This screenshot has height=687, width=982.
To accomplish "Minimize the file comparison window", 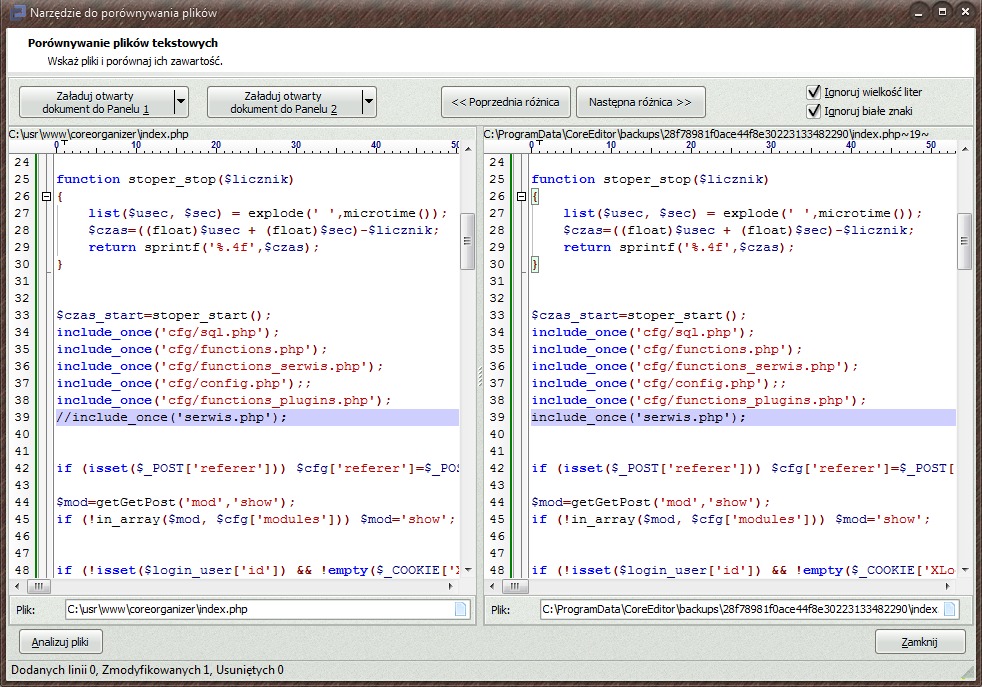I will [x=919, y=12].
